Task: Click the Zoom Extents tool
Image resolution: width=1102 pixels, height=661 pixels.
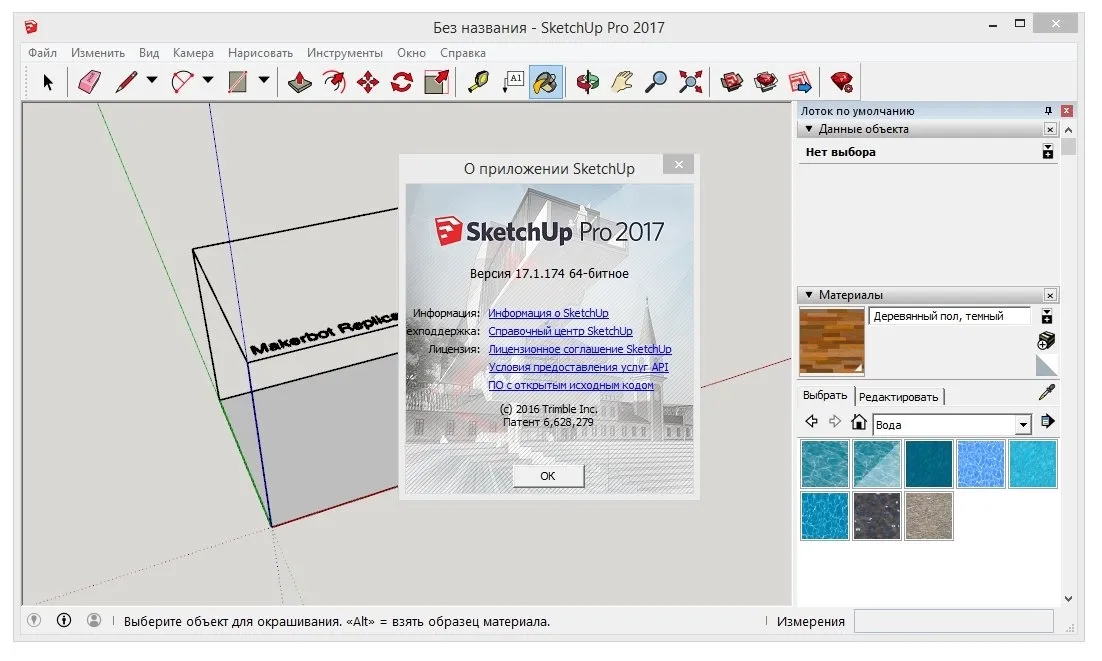Action: pos(690,82)
